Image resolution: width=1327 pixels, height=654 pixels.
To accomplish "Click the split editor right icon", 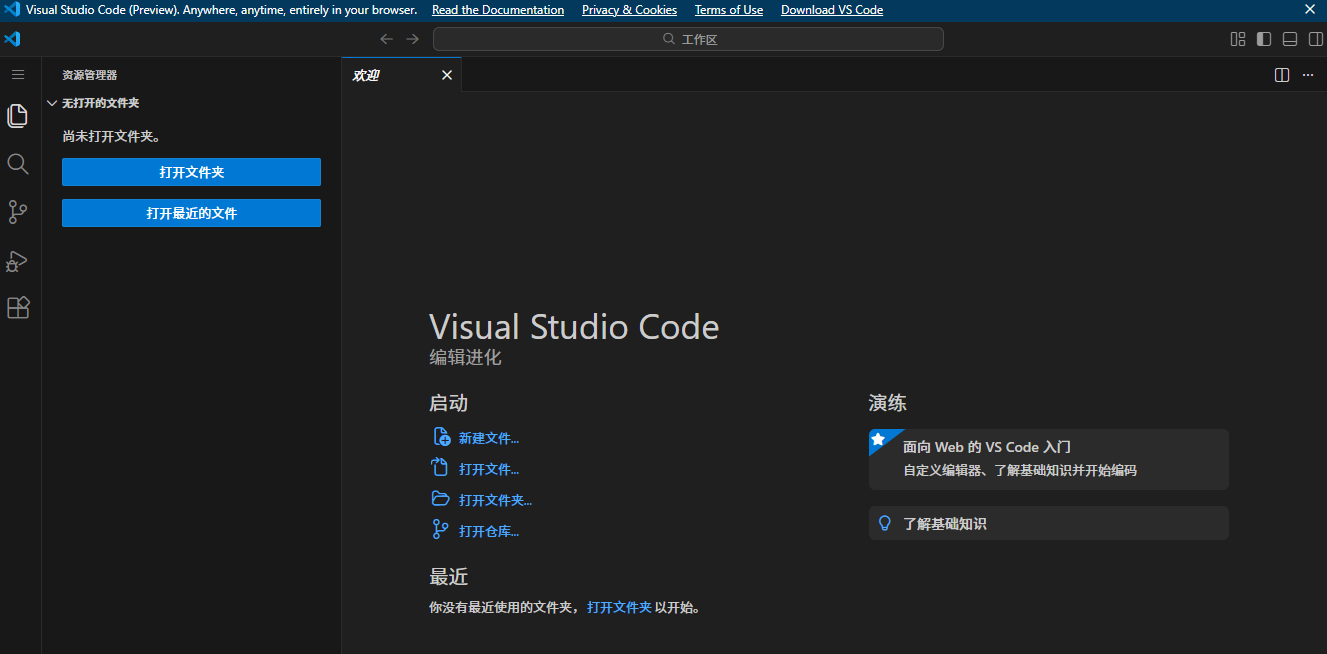I will click(1282, 75).
